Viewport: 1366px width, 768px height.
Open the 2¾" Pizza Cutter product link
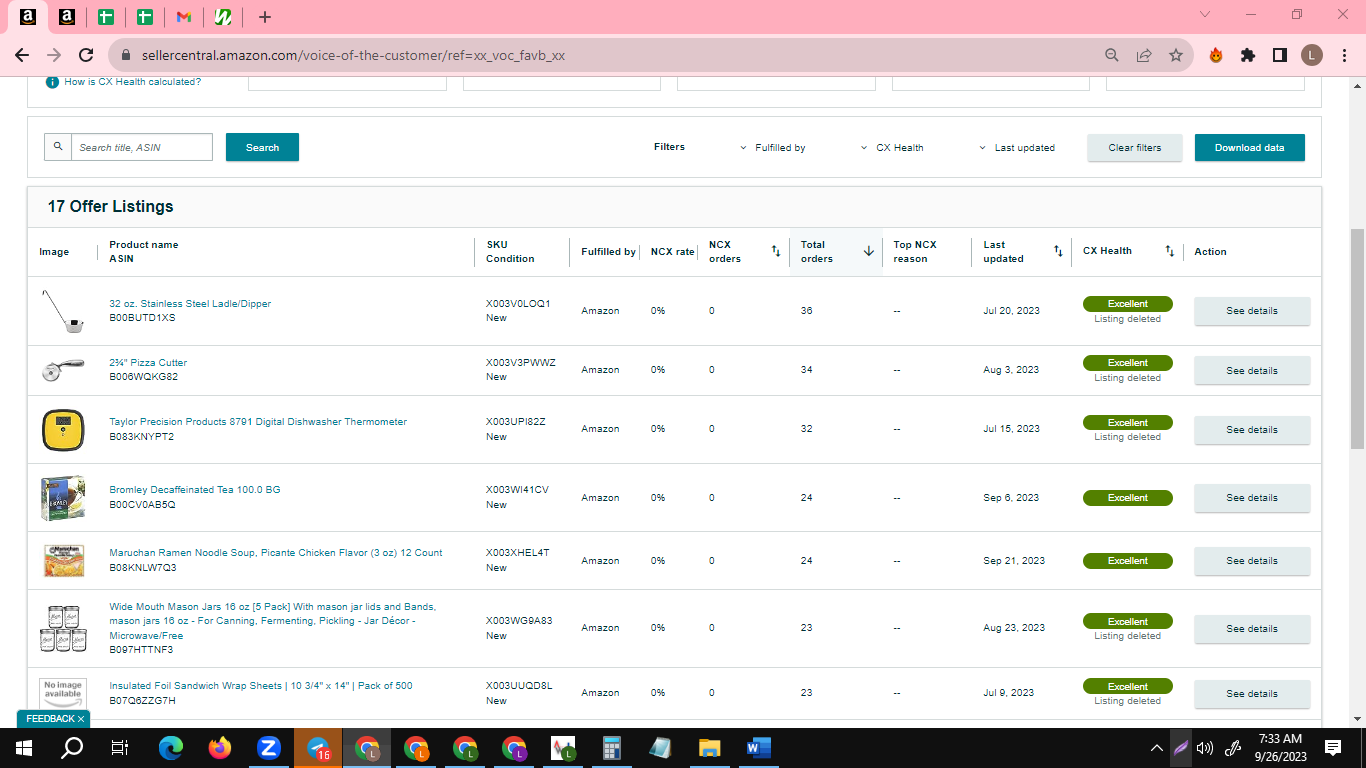148,363
